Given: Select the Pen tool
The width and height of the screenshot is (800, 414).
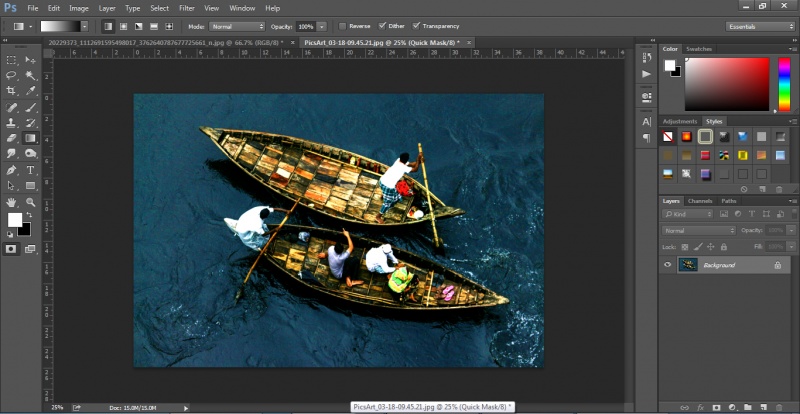Looking at the screenshot, I should click(12, 170).
